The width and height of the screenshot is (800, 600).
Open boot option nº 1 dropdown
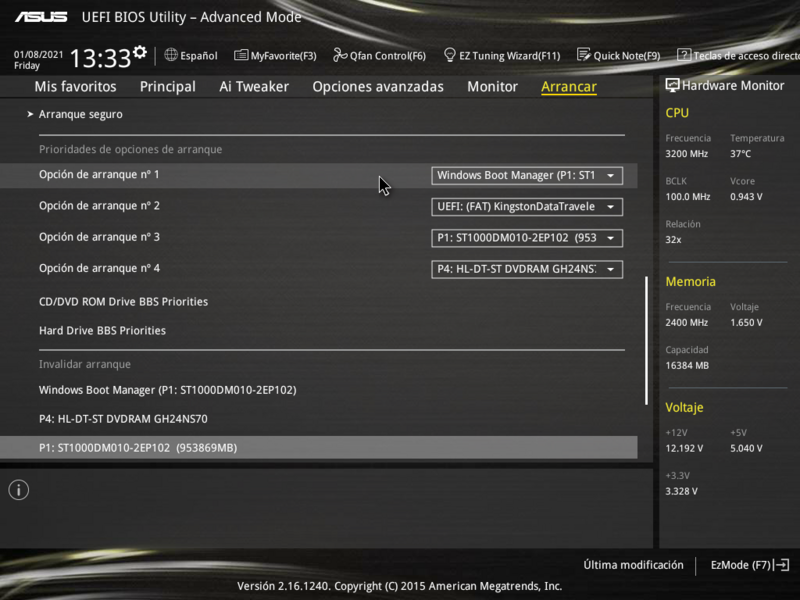click(527, 176)
